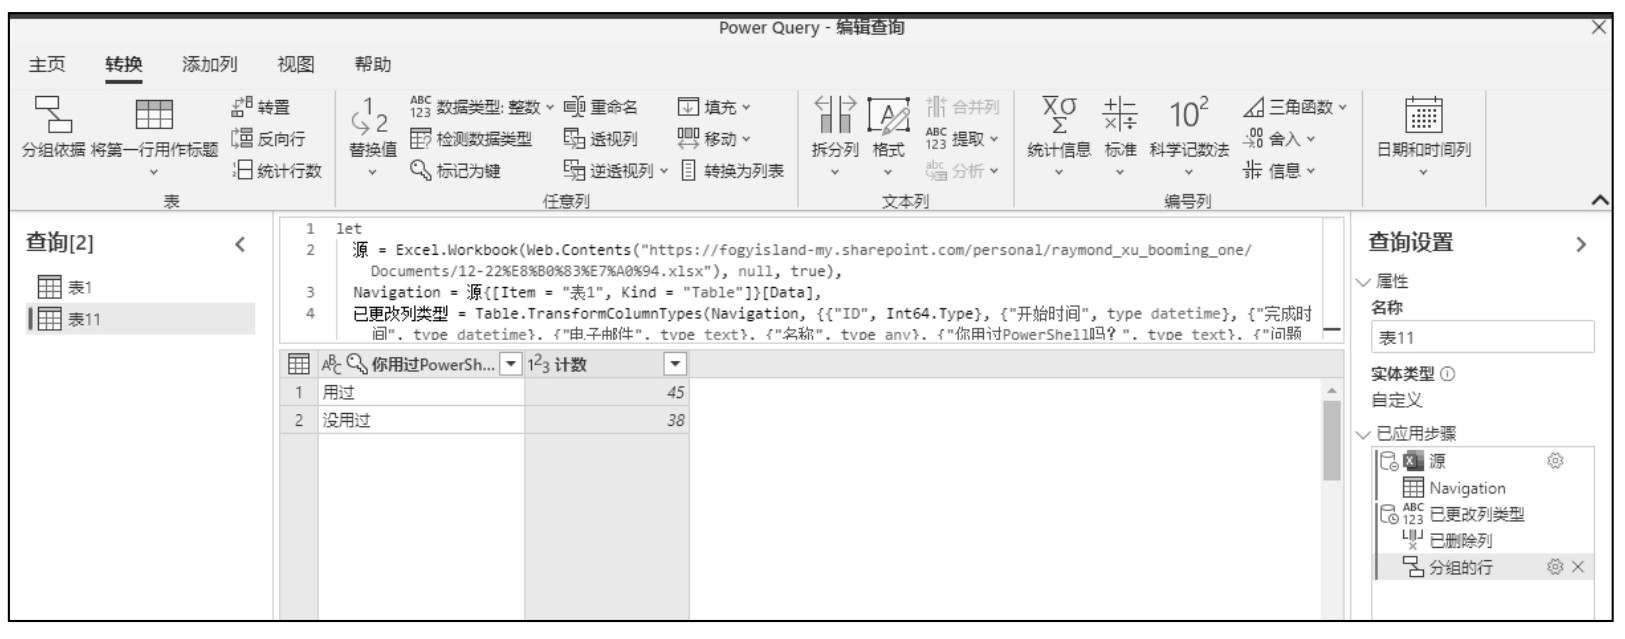Viewport: 1625px width, 639px height.
Task: Click the data grid vertical scrollbar
Action: (1331, 441)
